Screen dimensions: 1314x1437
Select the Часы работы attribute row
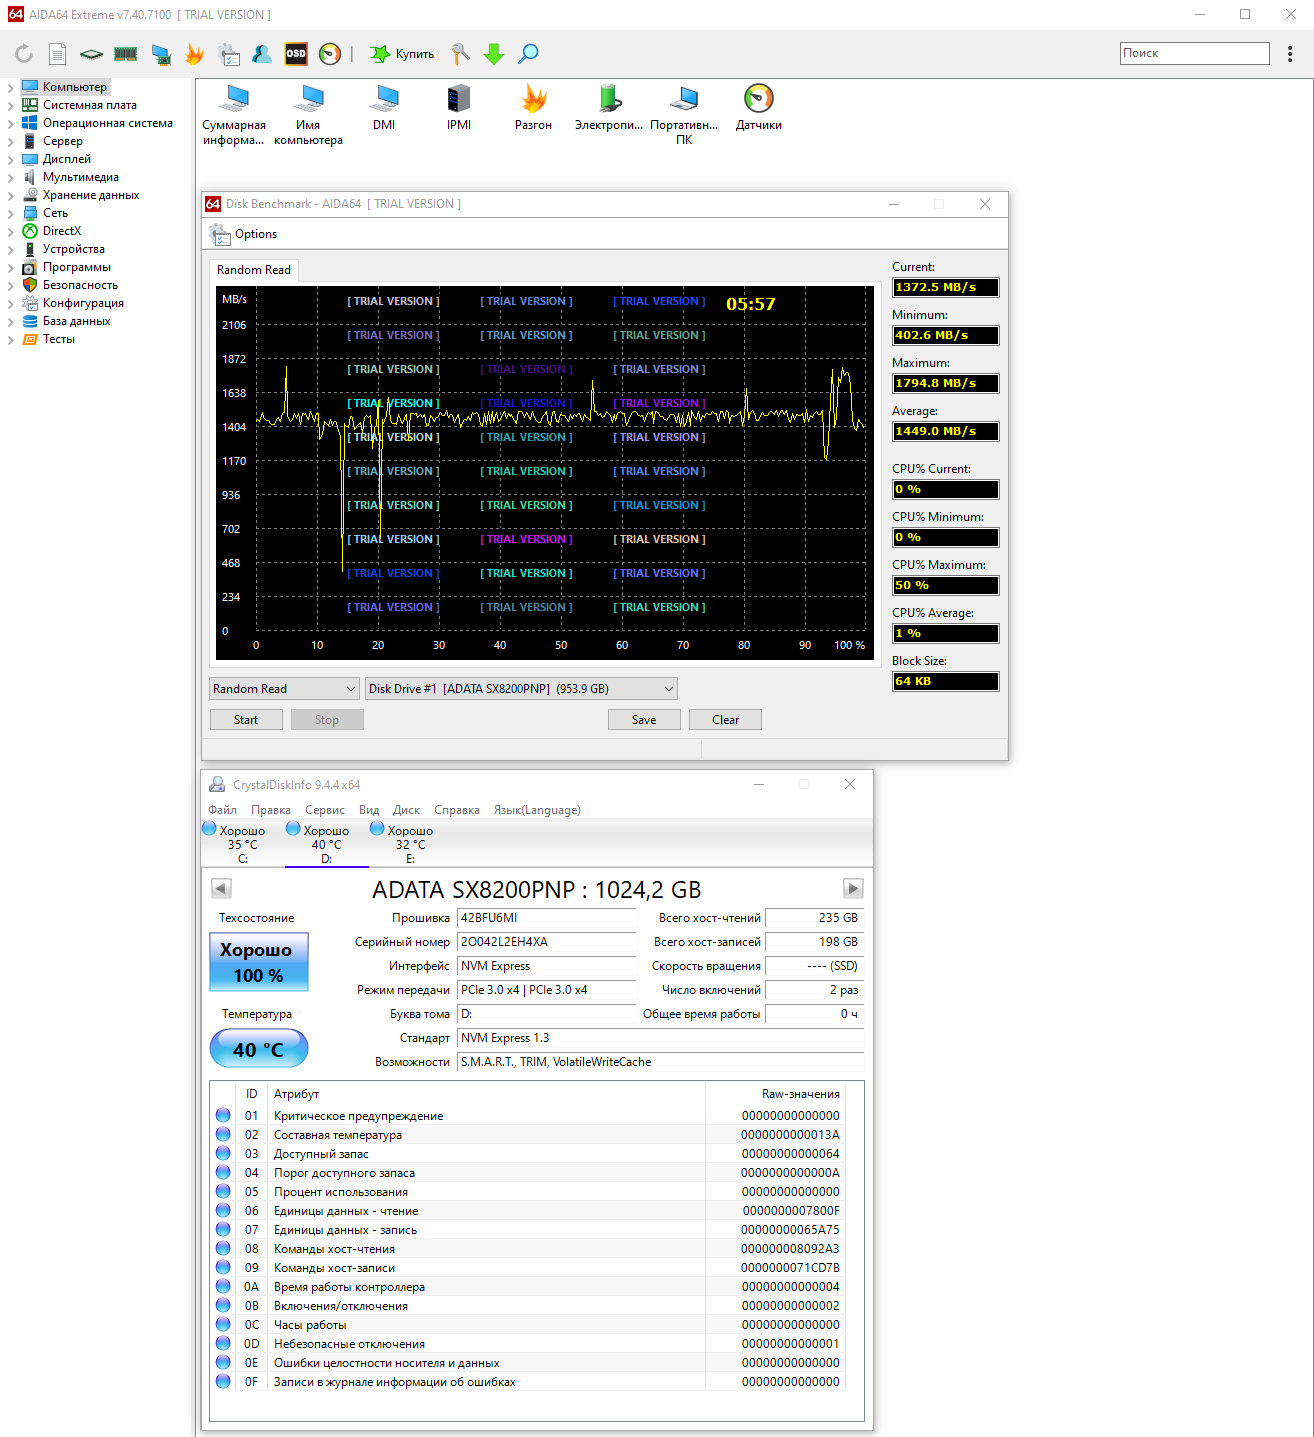pos(528,1325)
